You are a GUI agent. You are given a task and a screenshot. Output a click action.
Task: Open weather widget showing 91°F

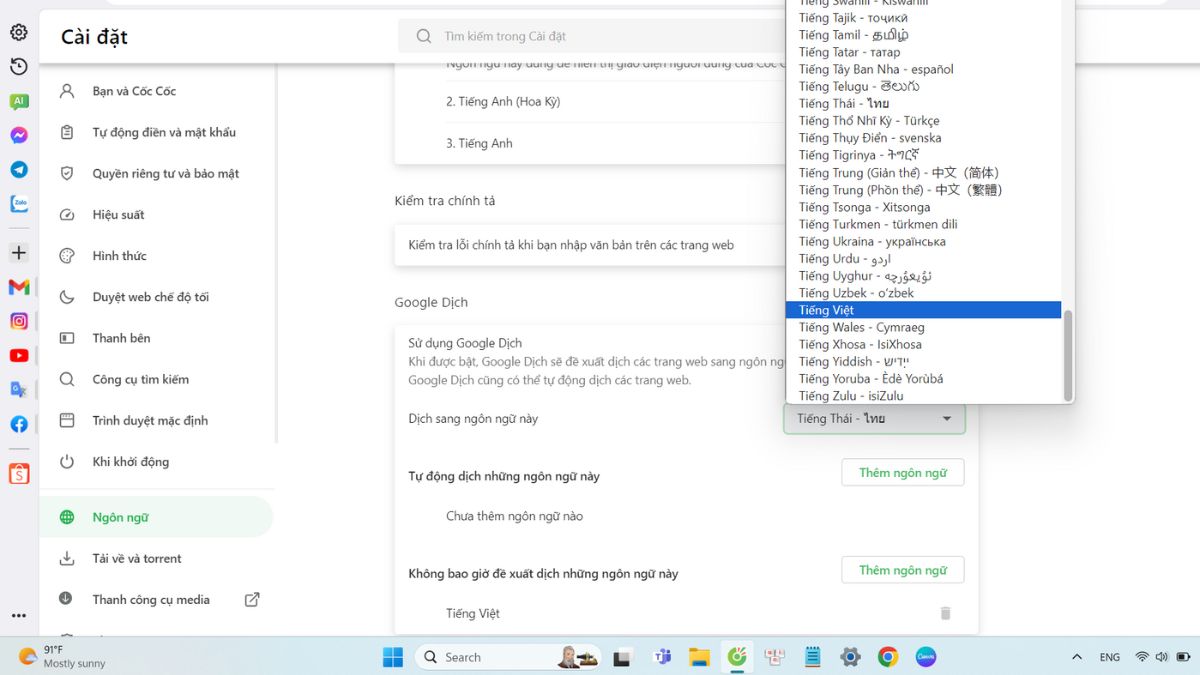[62, 656]
